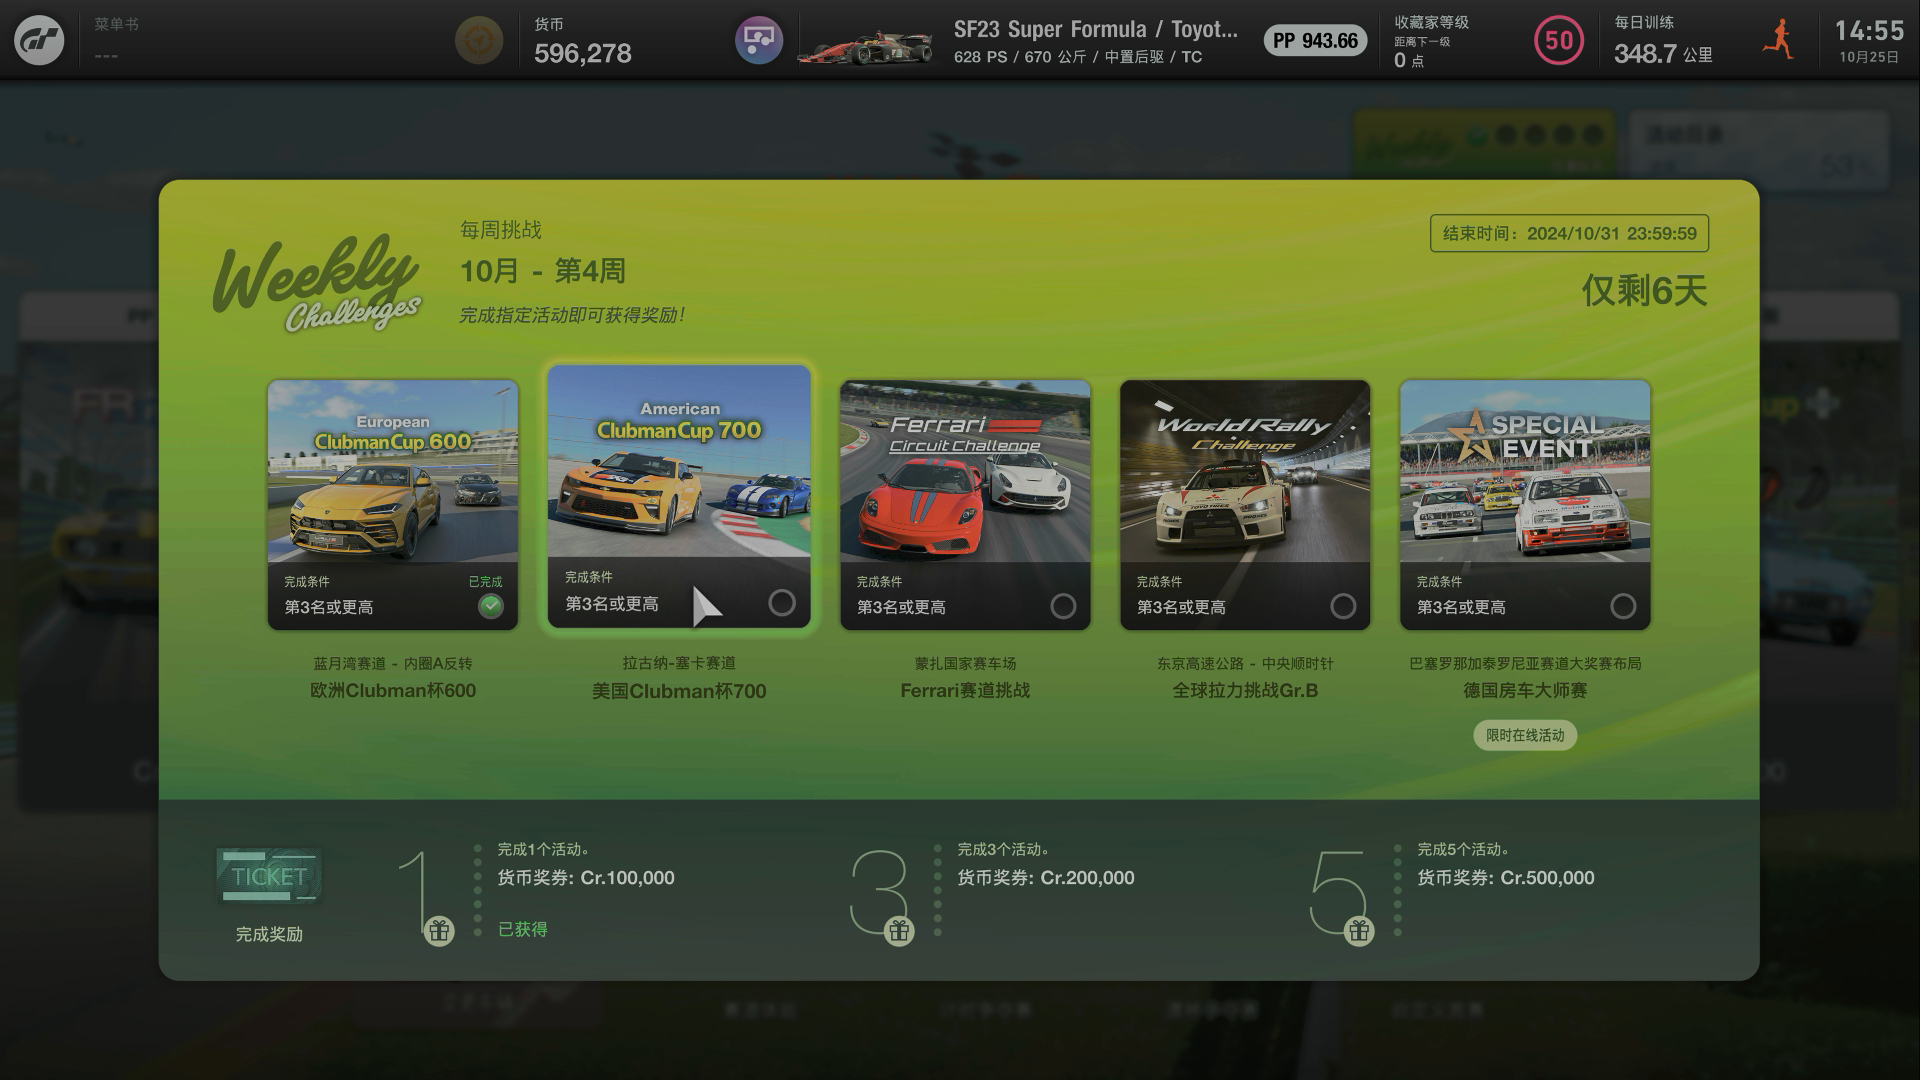Click the 欧洲Clubman杯600 title
The image size is (1920, 1080).
(393, 690)
